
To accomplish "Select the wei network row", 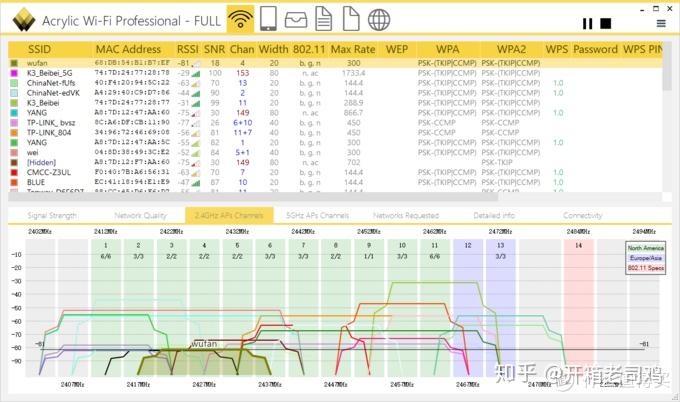I will pyautogui.click(x=335, y=153).
